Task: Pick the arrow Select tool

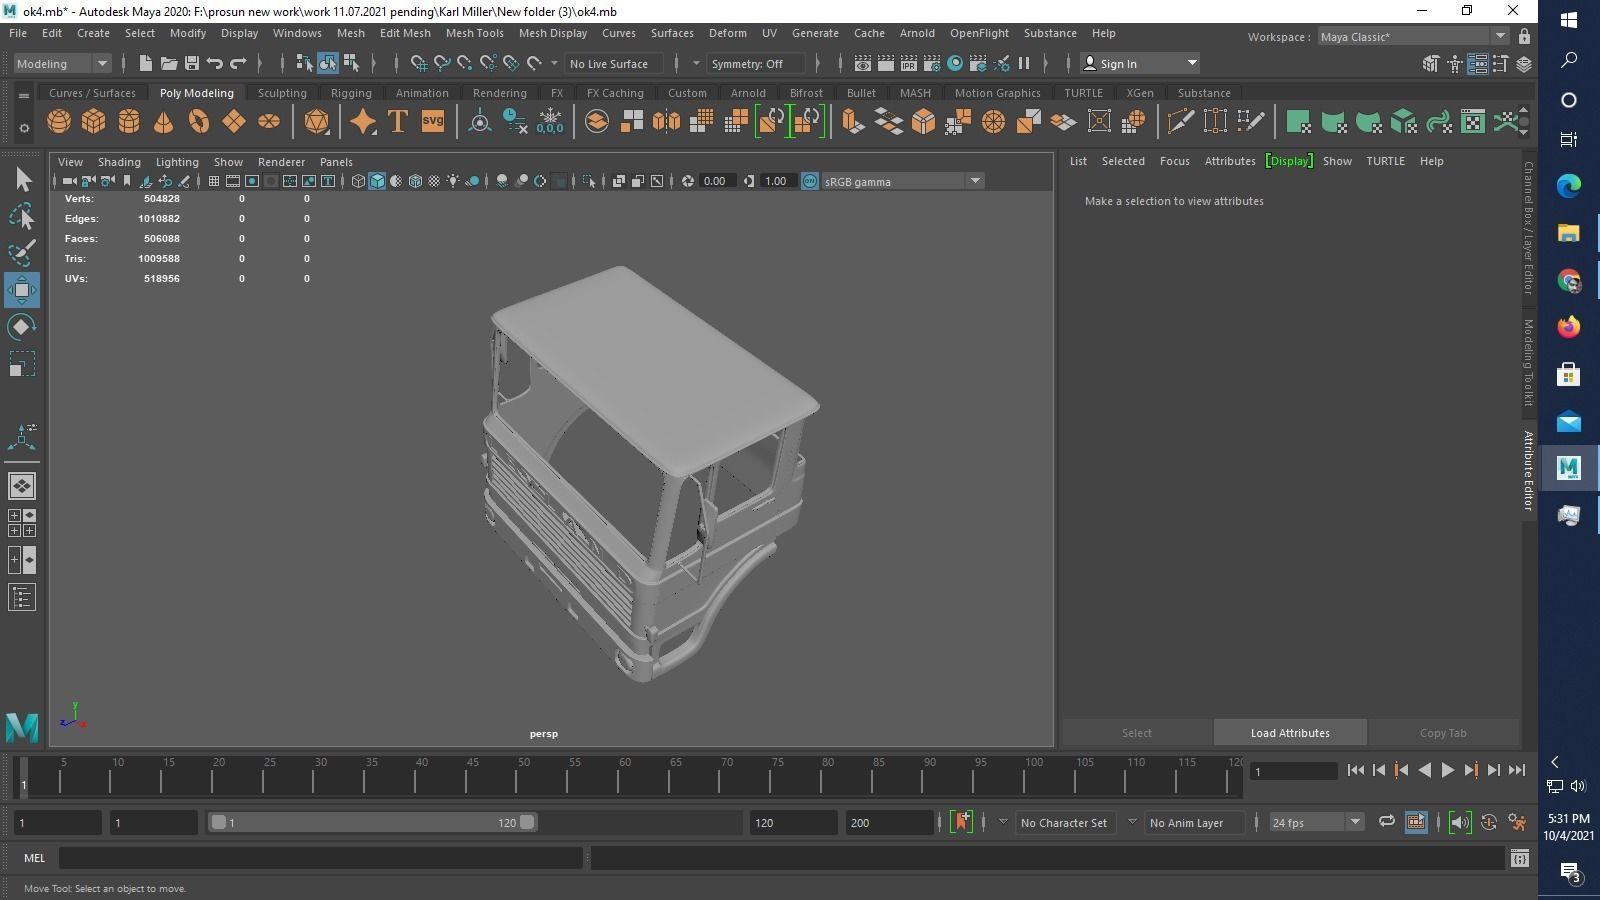Action: pyautogui.click(x=22, y=179)
